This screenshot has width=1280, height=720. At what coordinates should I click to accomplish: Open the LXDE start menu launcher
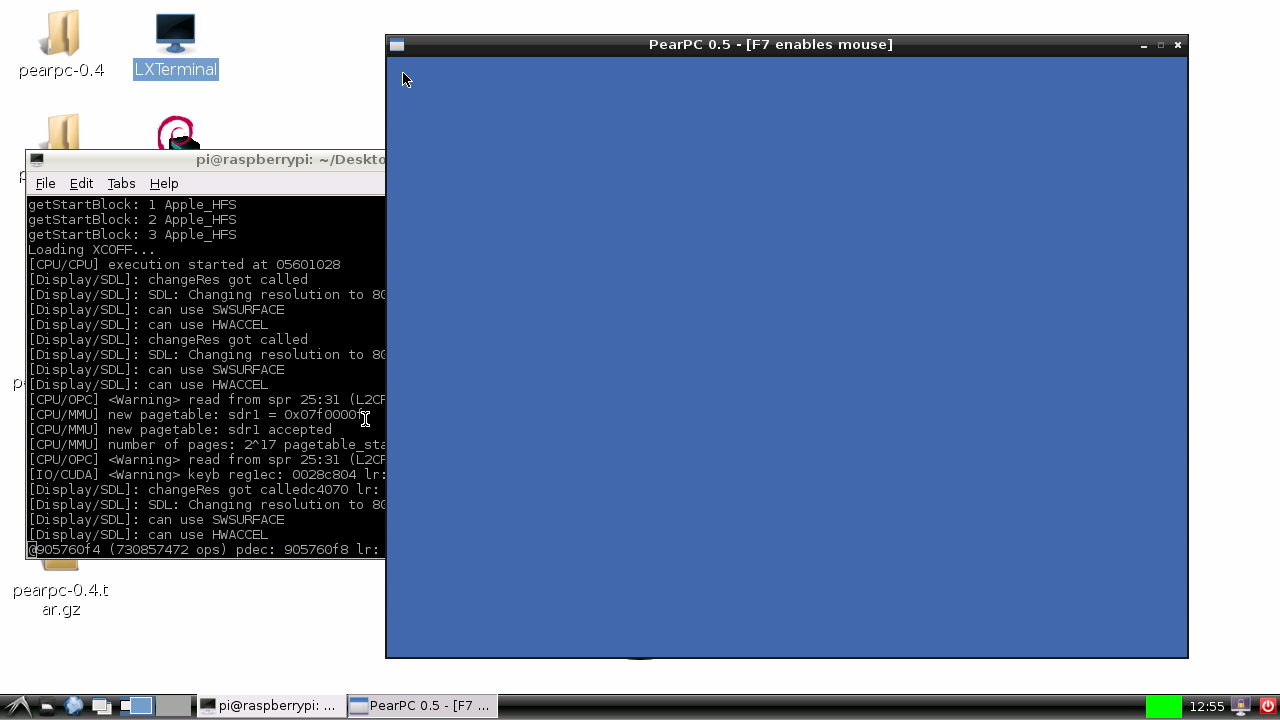pos(16,707)
